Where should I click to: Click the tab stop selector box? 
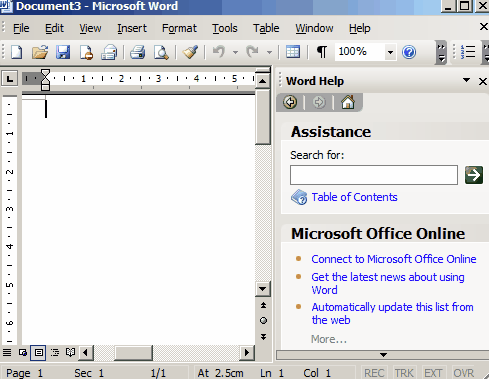(x=10, y=79)
